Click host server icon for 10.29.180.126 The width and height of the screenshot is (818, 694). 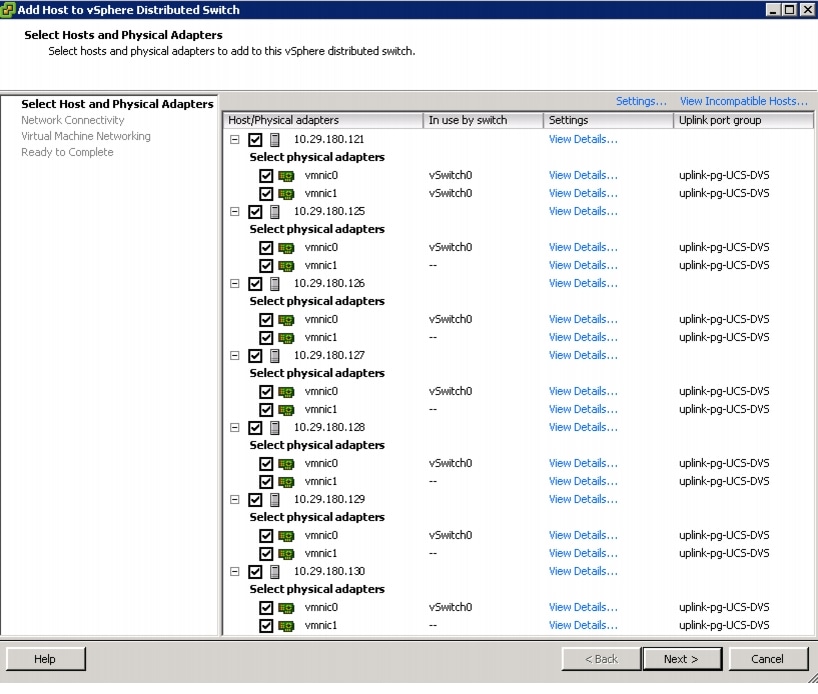coord(275,284)
